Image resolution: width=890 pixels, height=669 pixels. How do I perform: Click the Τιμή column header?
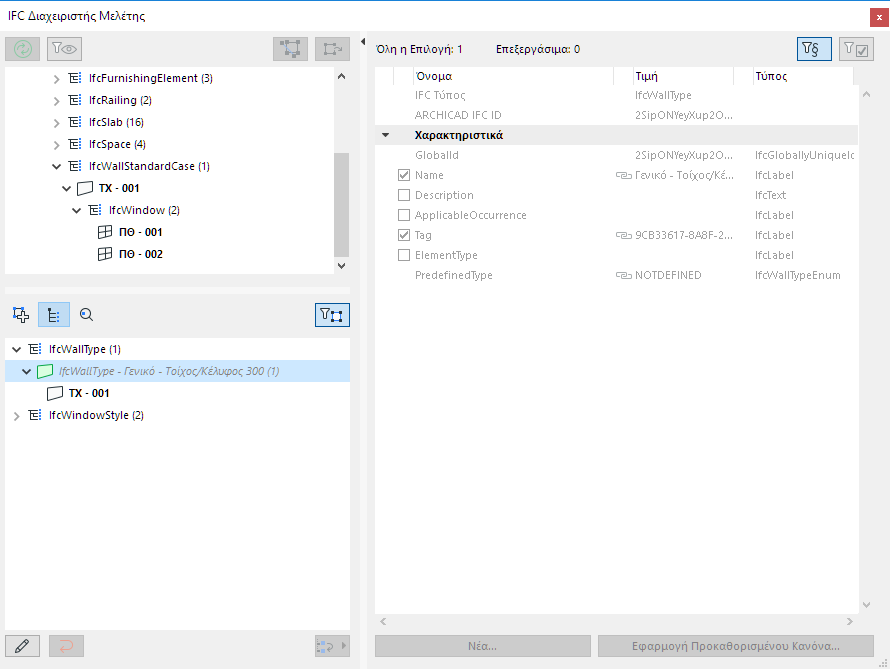pyautogui.click(x=683, y=76)
